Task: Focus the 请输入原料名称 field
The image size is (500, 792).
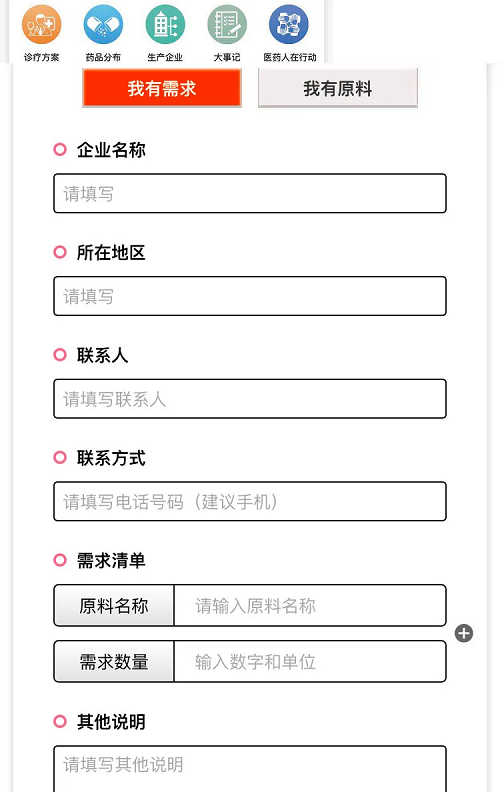Action: click(310, 605)
